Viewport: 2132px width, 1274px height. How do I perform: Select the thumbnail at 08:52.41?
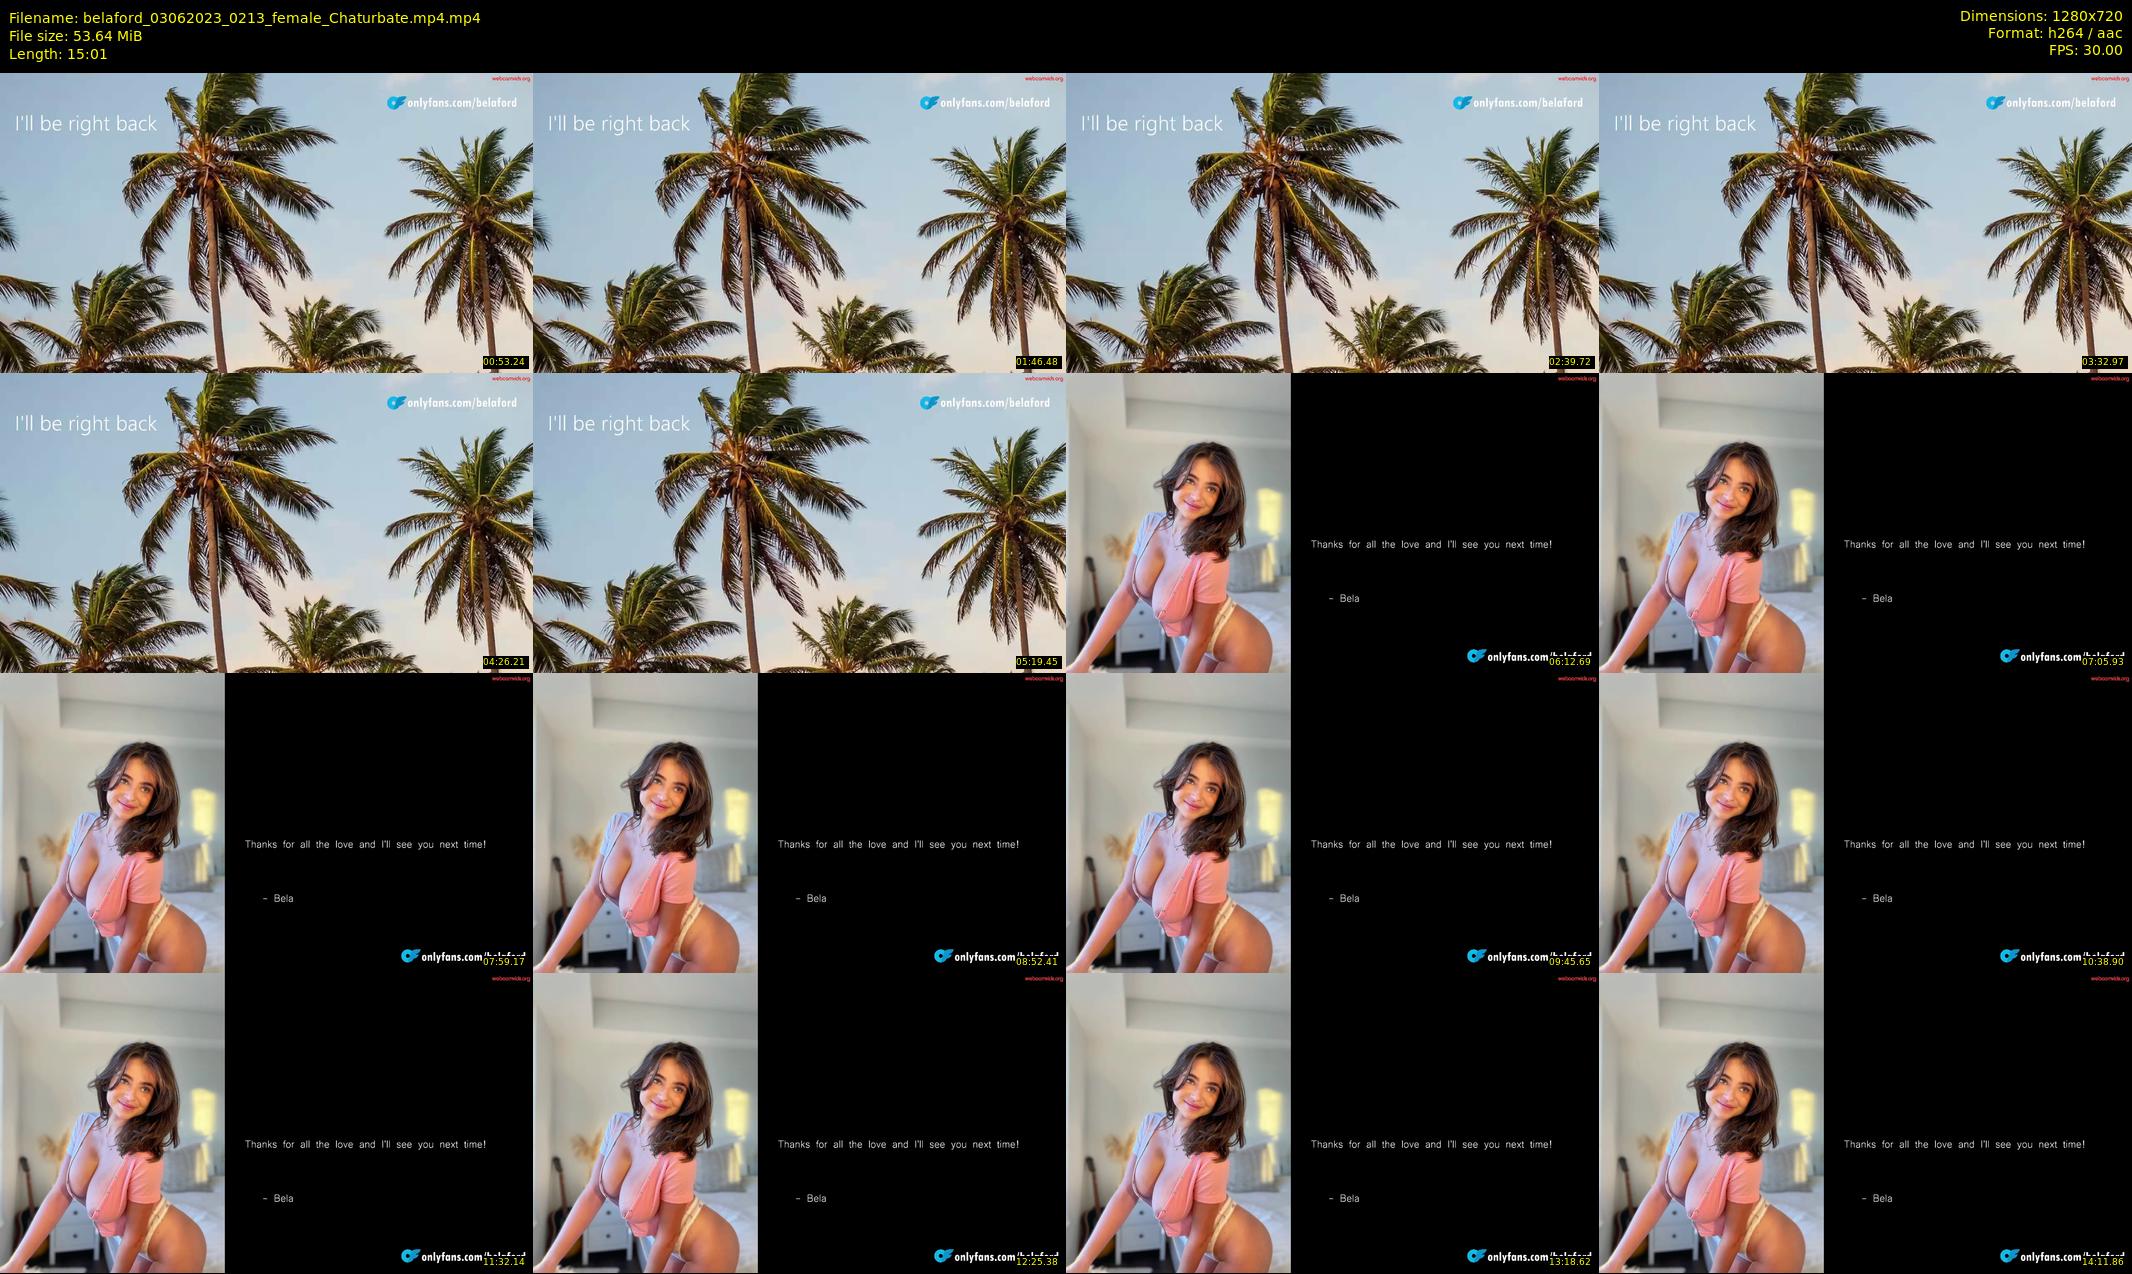pos(799,822)
